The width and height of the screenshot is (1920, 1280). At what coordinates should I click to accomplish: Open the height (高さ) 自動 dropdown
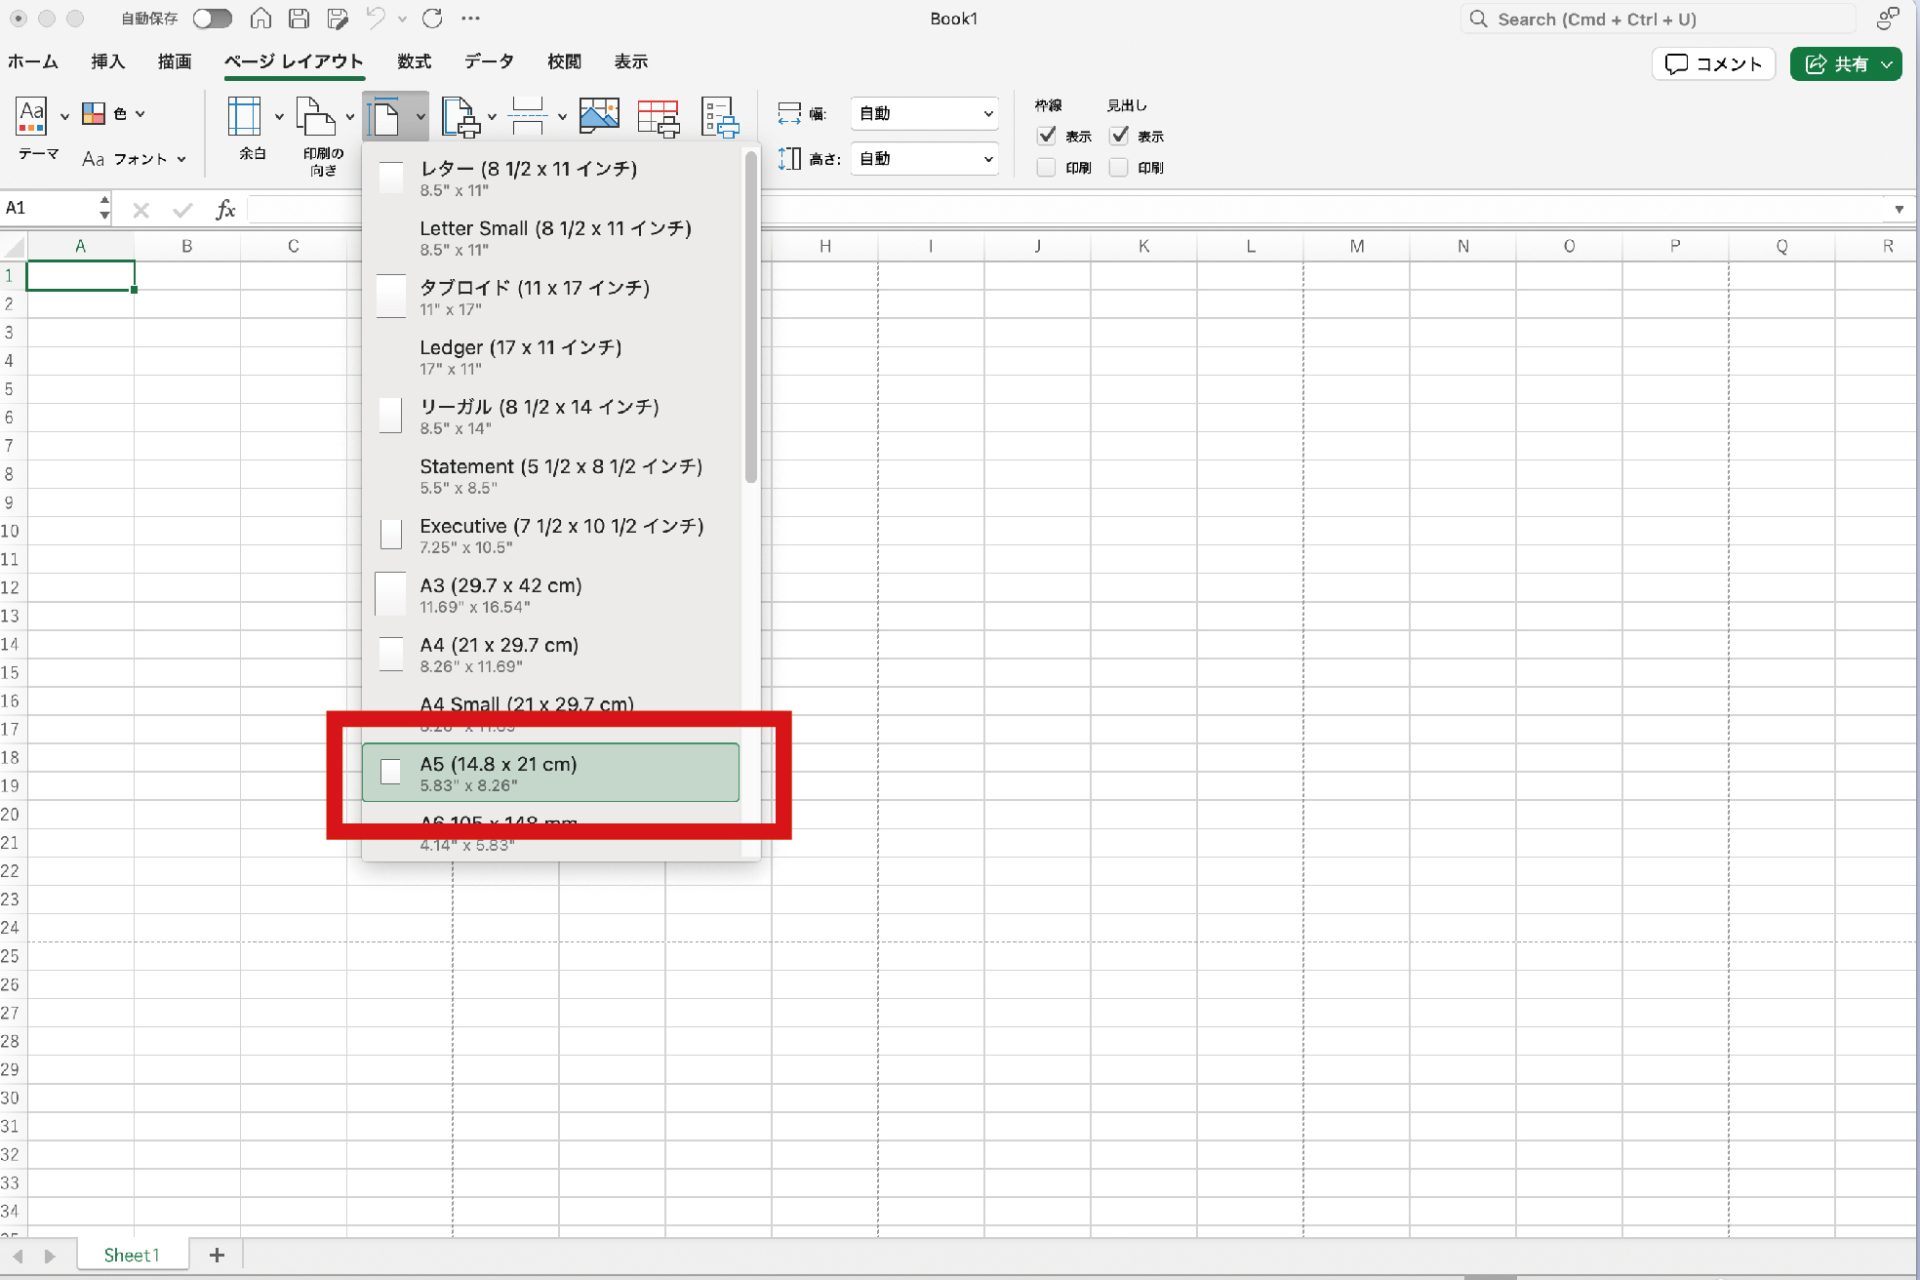924,158
